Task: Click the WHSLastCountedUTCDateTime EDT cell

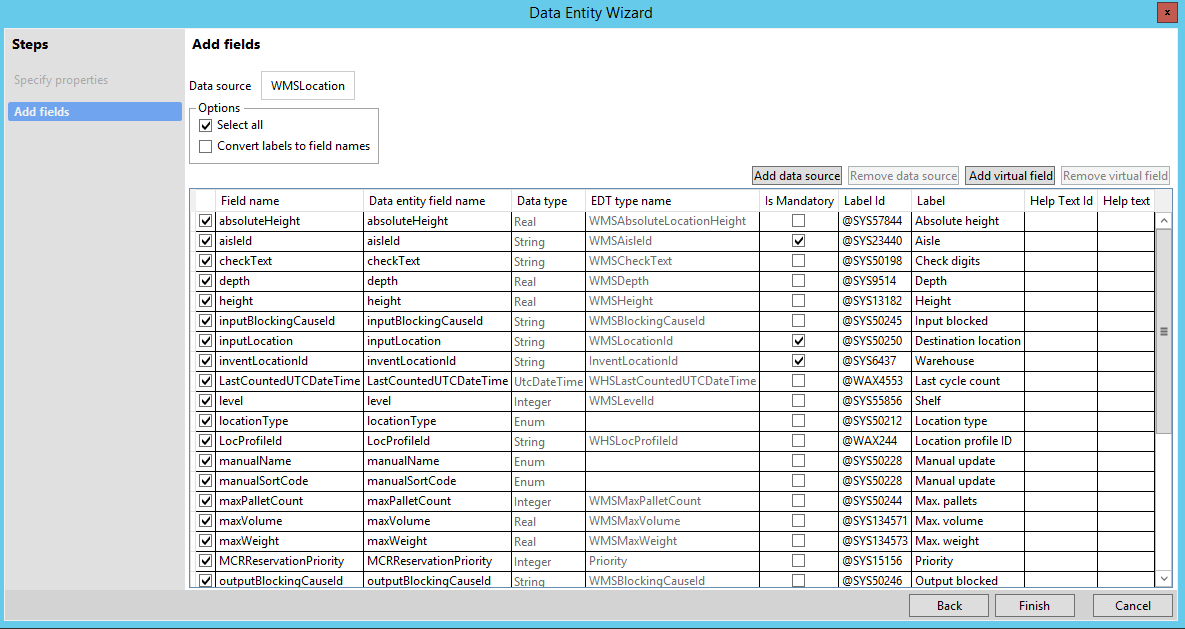Action: (x=672, y=381)
